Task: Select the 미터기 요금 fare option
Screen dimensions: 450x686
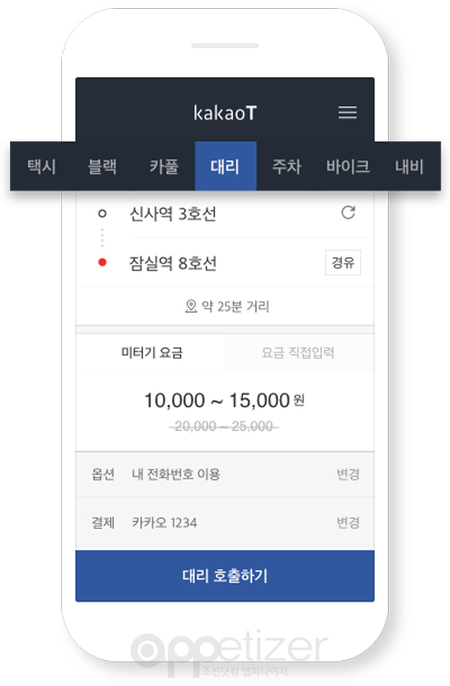Action: click(x=151, y=353)
